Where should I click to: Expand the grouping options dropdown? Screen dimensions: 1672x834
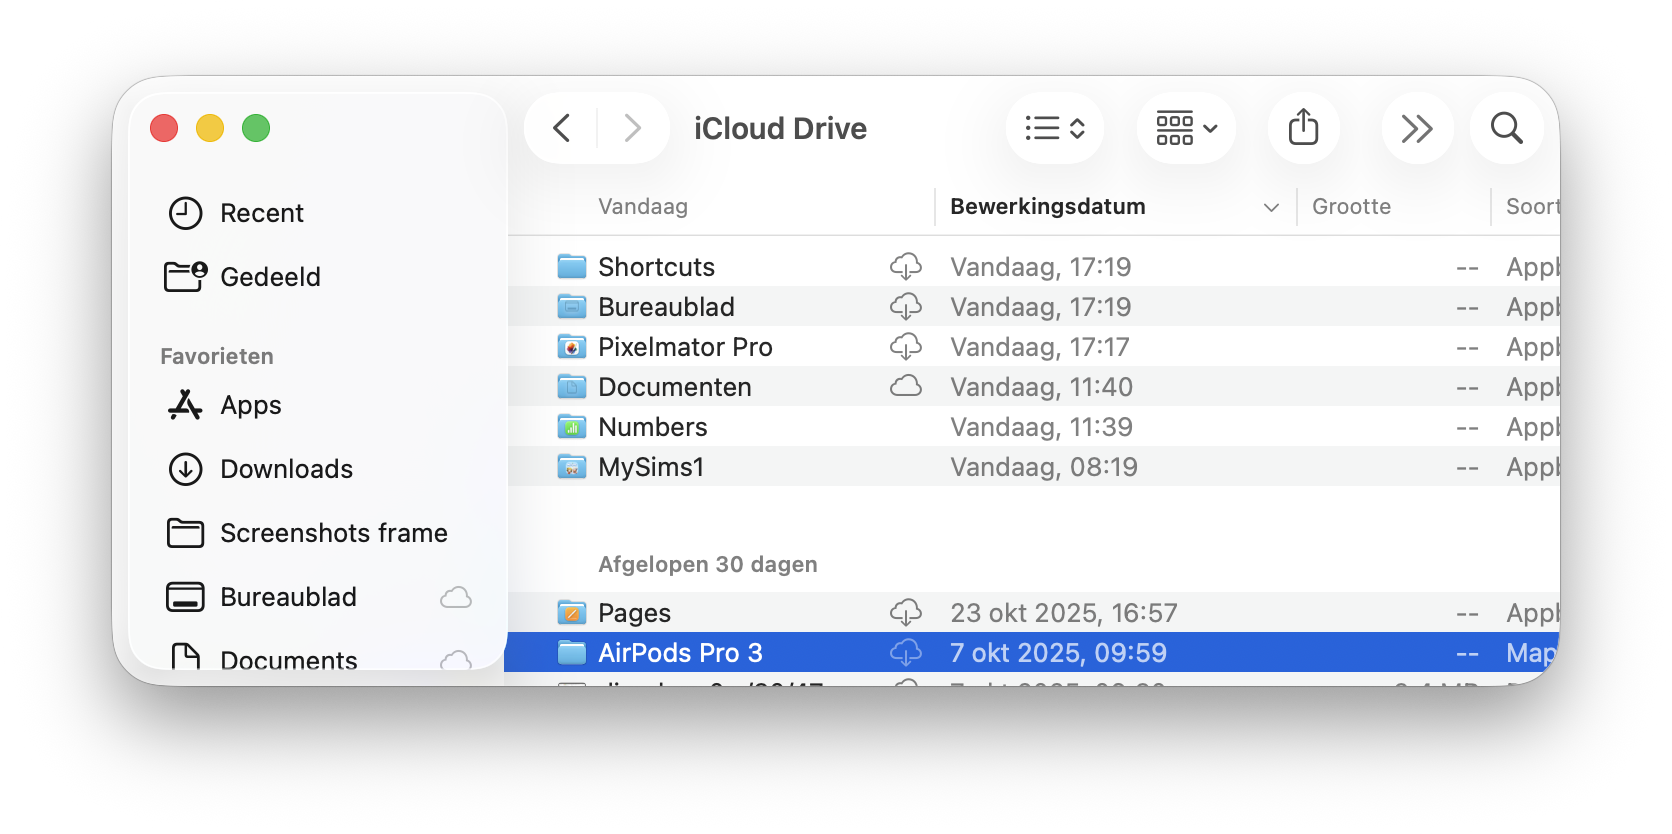point(1186,128)
